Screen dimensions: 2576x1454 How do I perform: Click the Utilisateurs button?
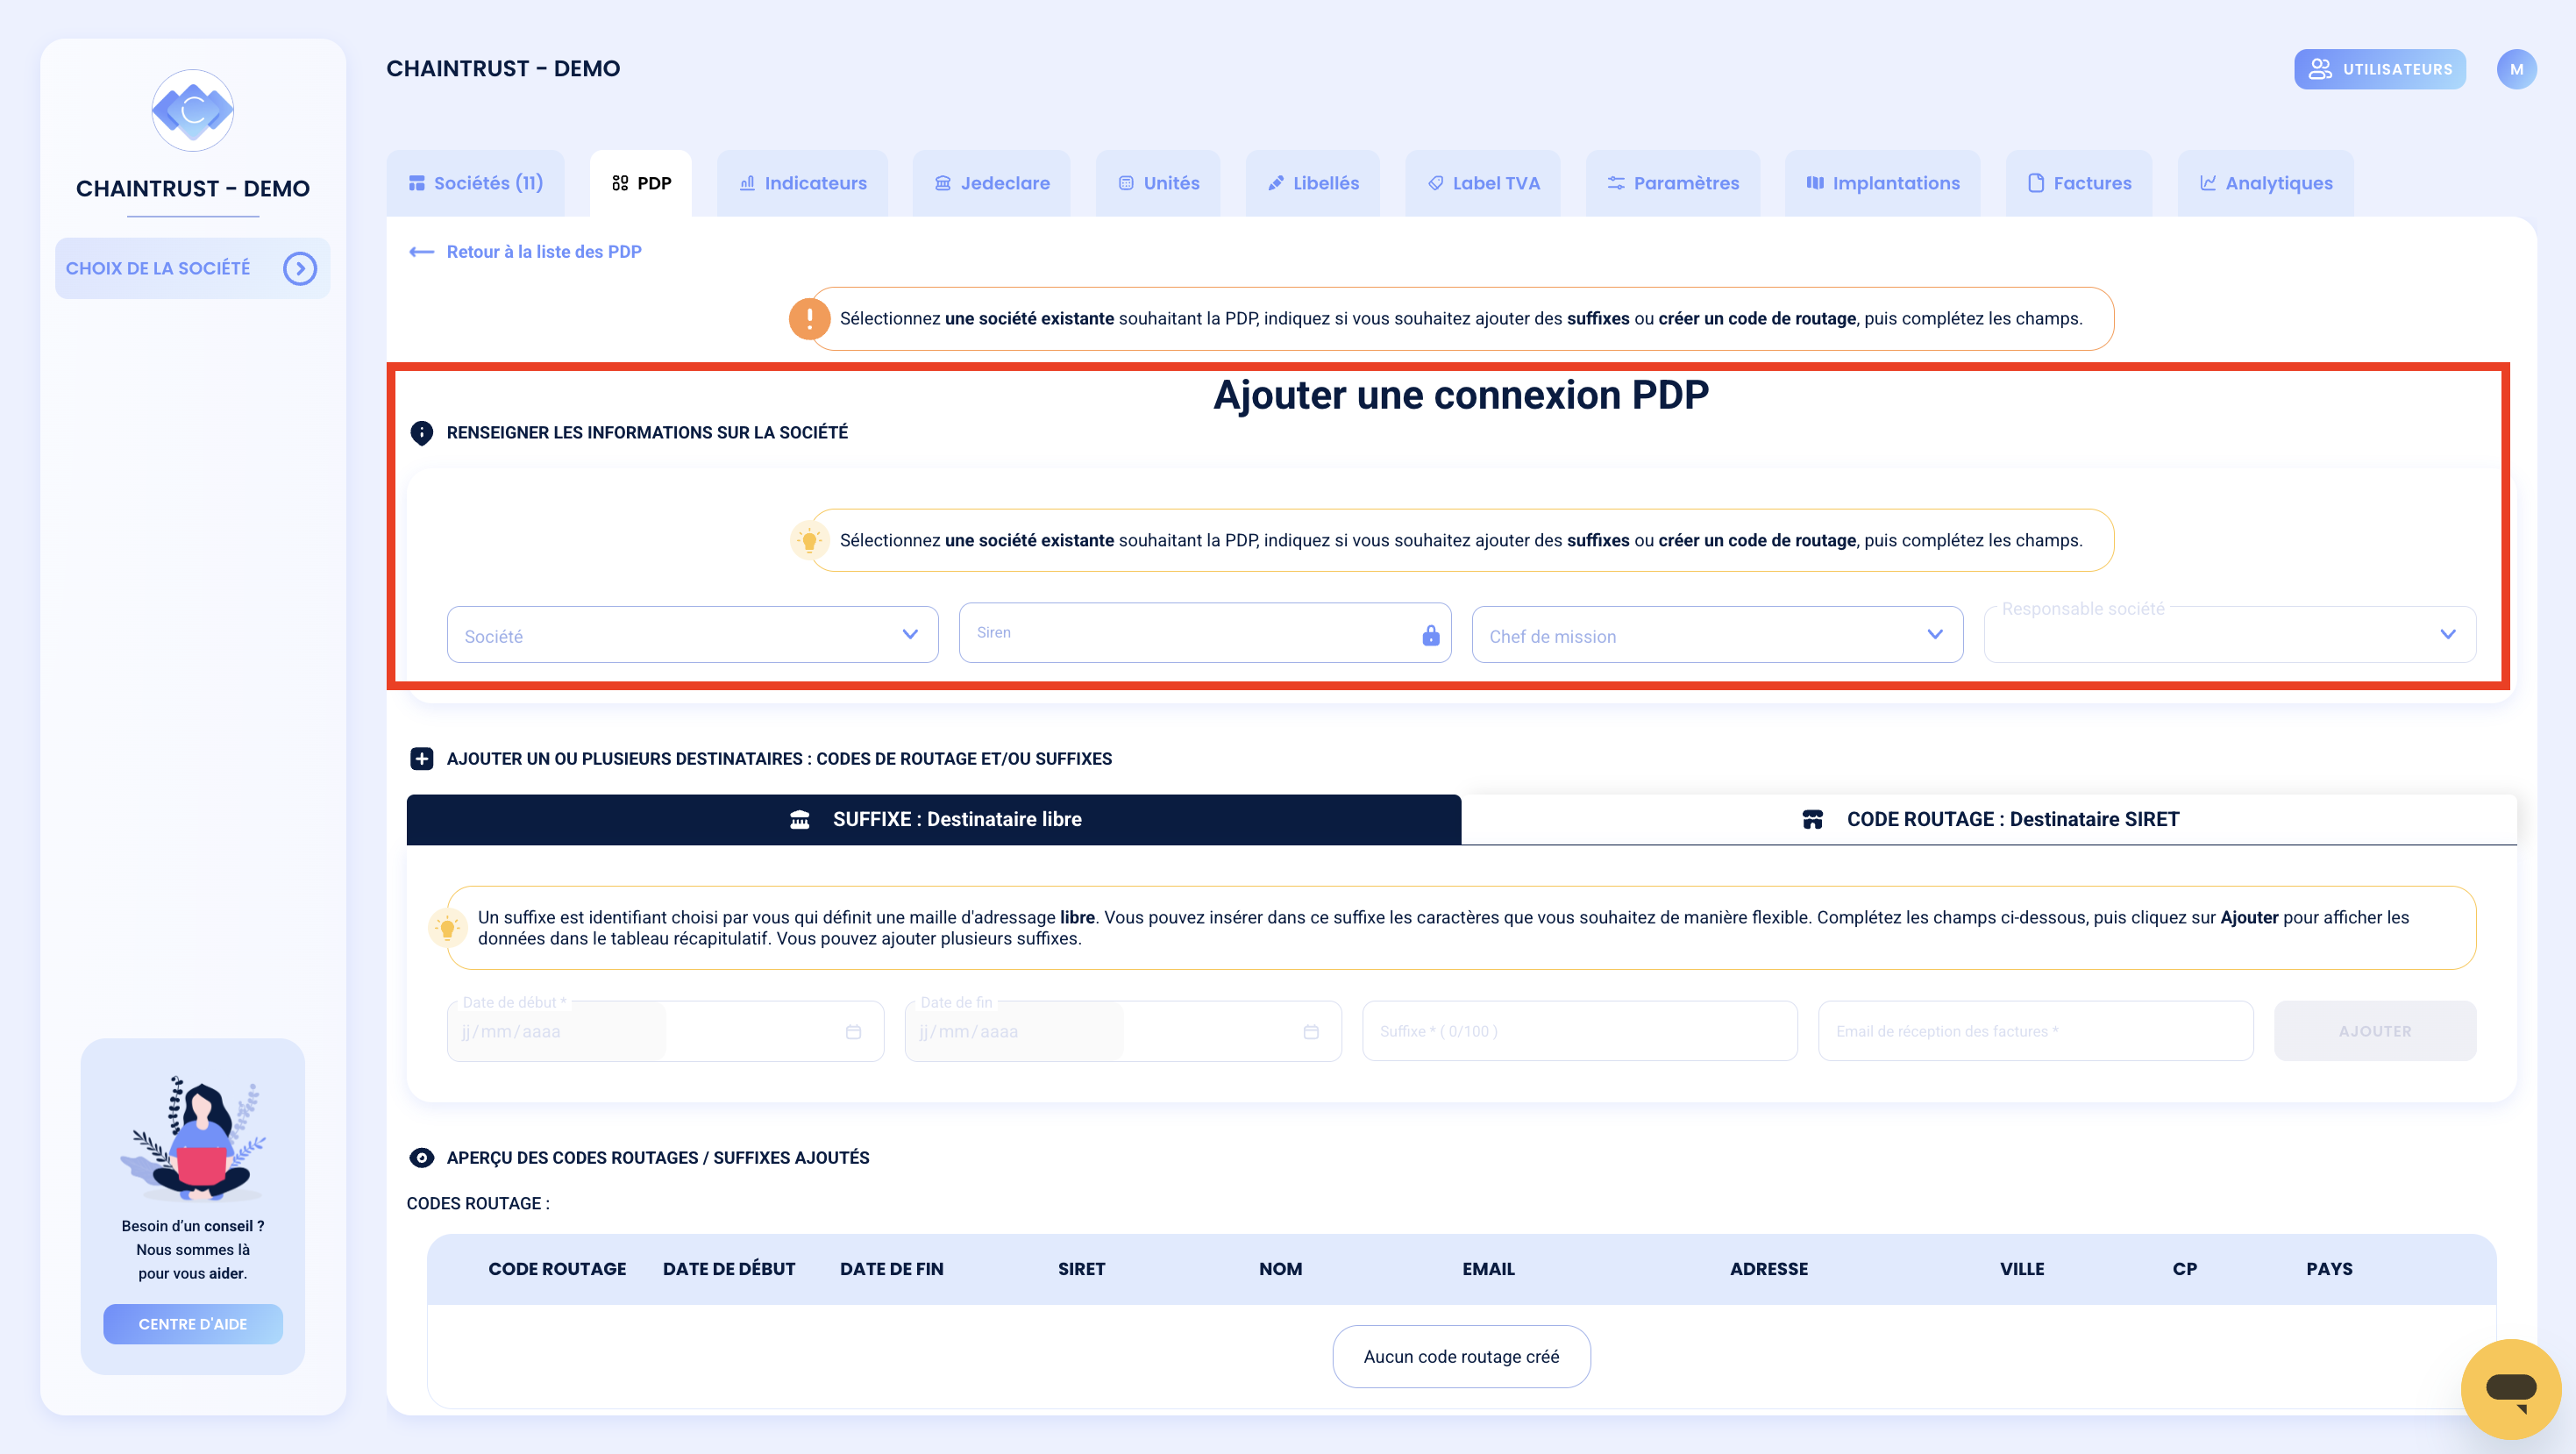click(2380, 69)
